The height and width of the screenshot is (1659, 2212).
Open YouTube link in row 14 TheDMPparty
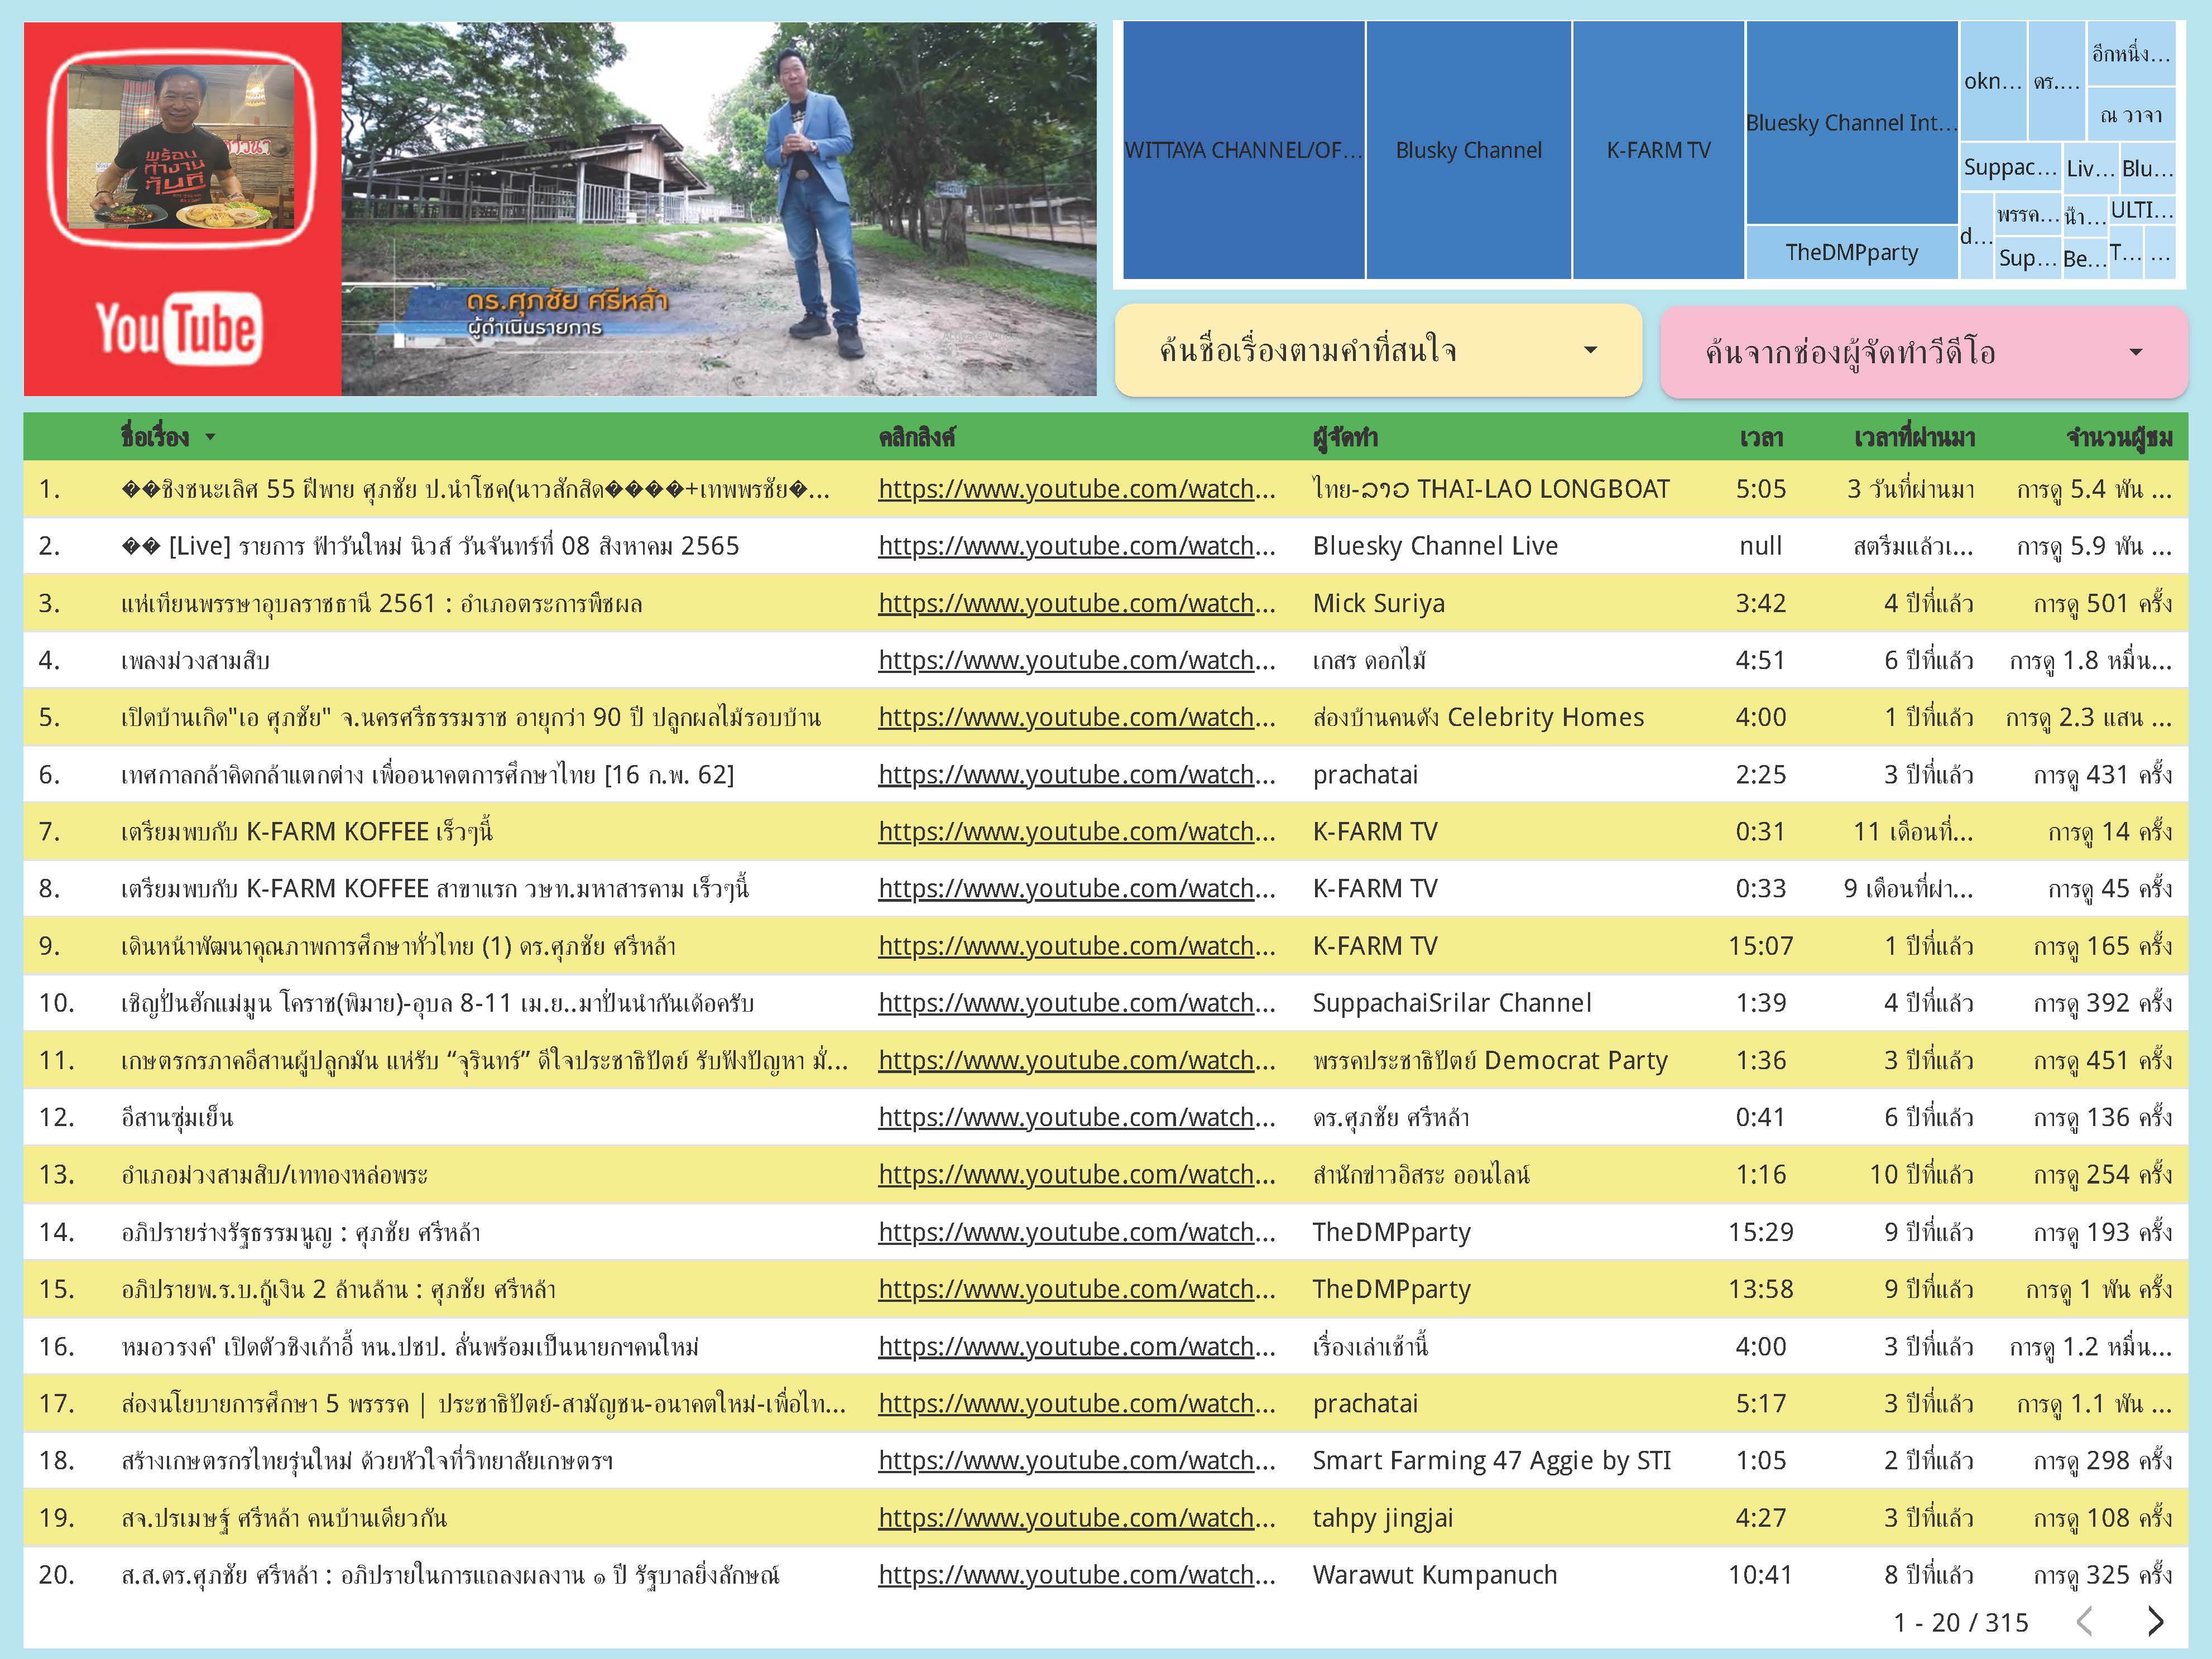pos(1077,1232)
